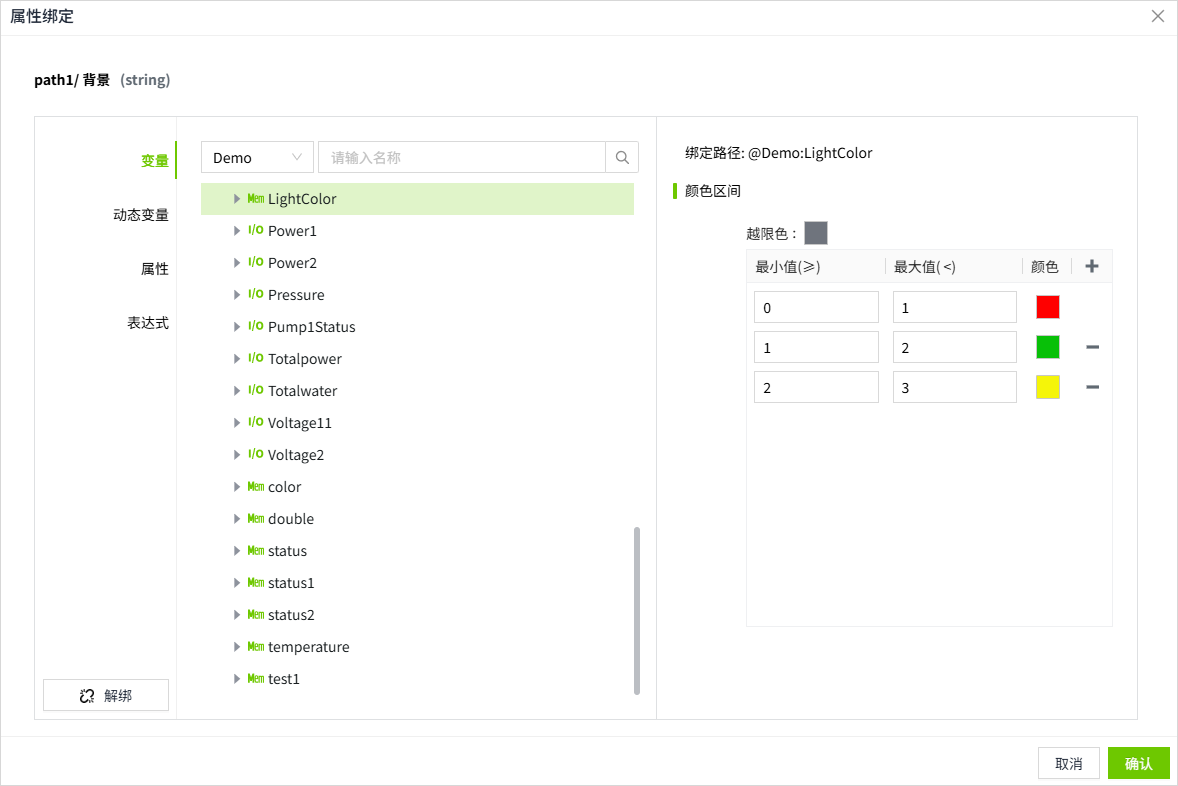Confirm with the 确认 button
This screenshot has width=1178, height=786.
(1138, 764)
